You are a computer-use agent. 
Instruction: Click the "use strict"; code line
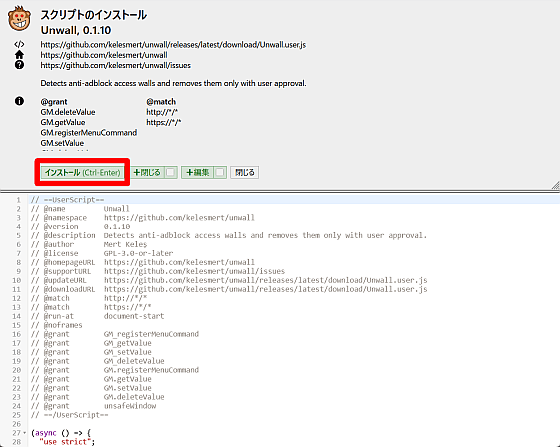click(x=68, y=442)
